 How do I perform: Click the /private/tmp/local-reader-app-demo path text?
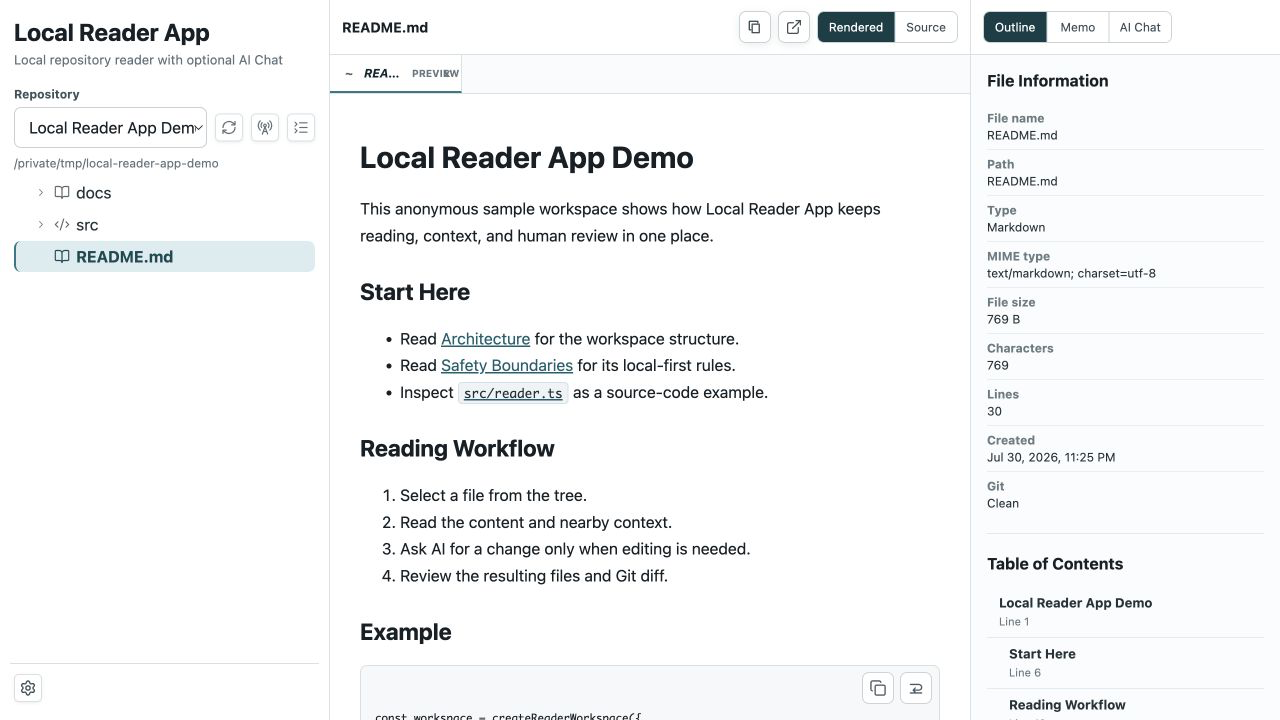pos(116,163)
